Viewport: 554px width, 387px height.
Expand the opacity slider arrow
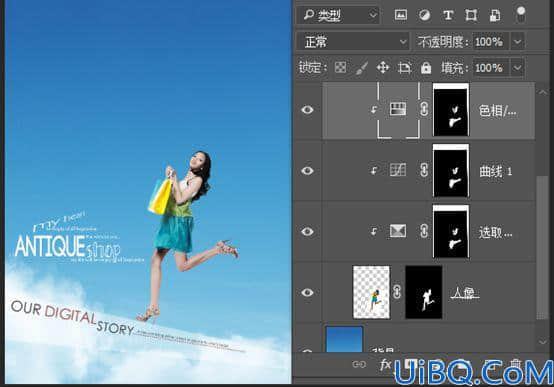click(x=518, y=42)
